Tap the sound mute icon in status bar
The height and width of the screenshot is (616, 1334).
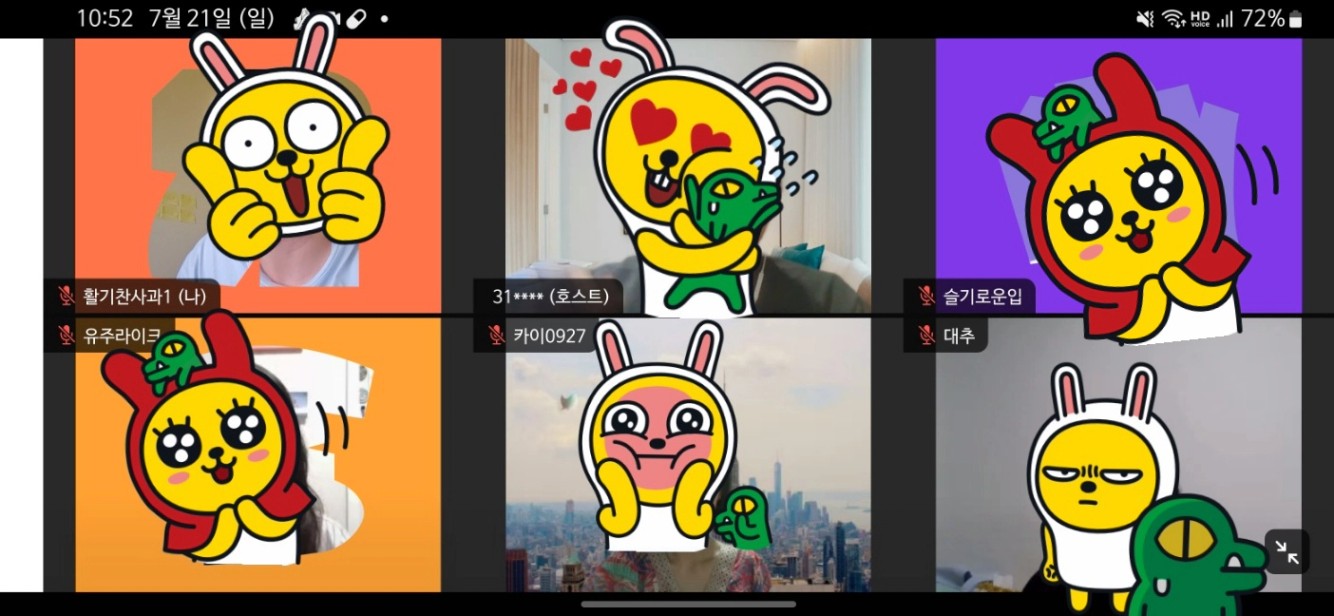tap(1145, 19)
